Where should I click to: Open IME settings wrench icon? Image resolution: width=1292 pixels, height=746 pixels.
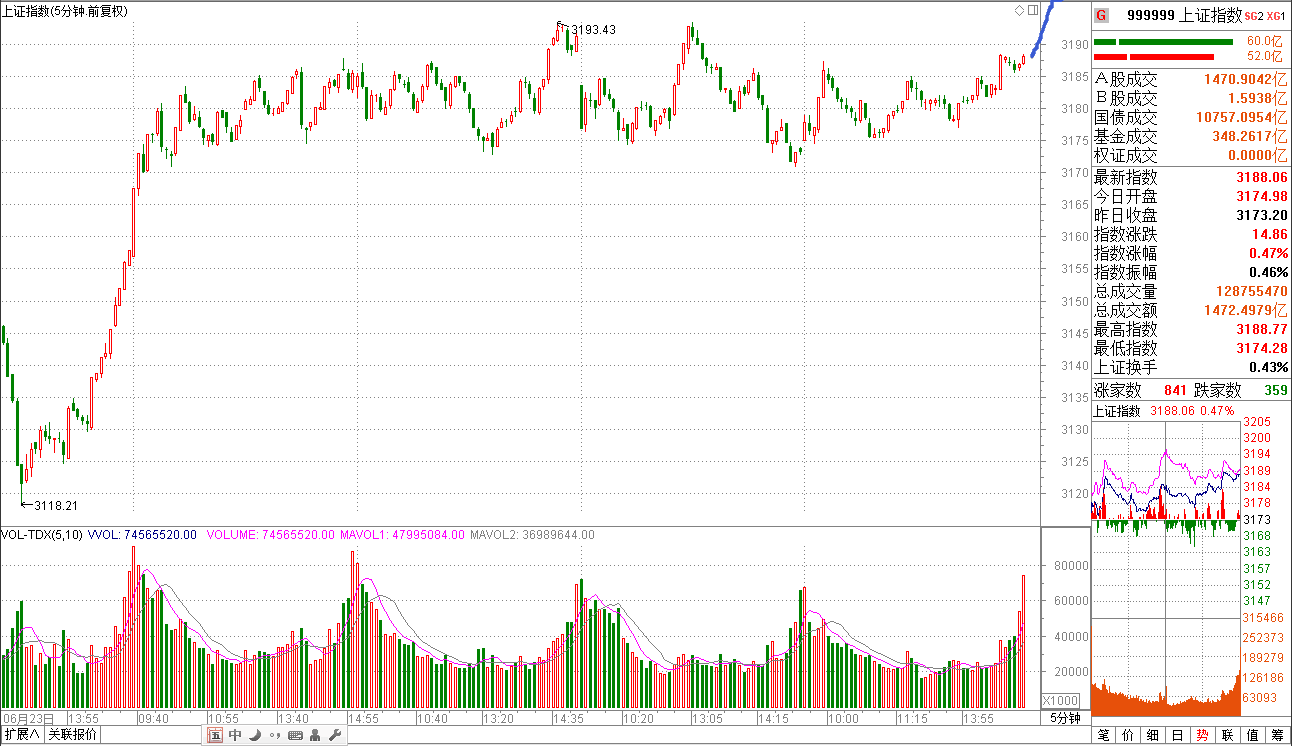334,735
